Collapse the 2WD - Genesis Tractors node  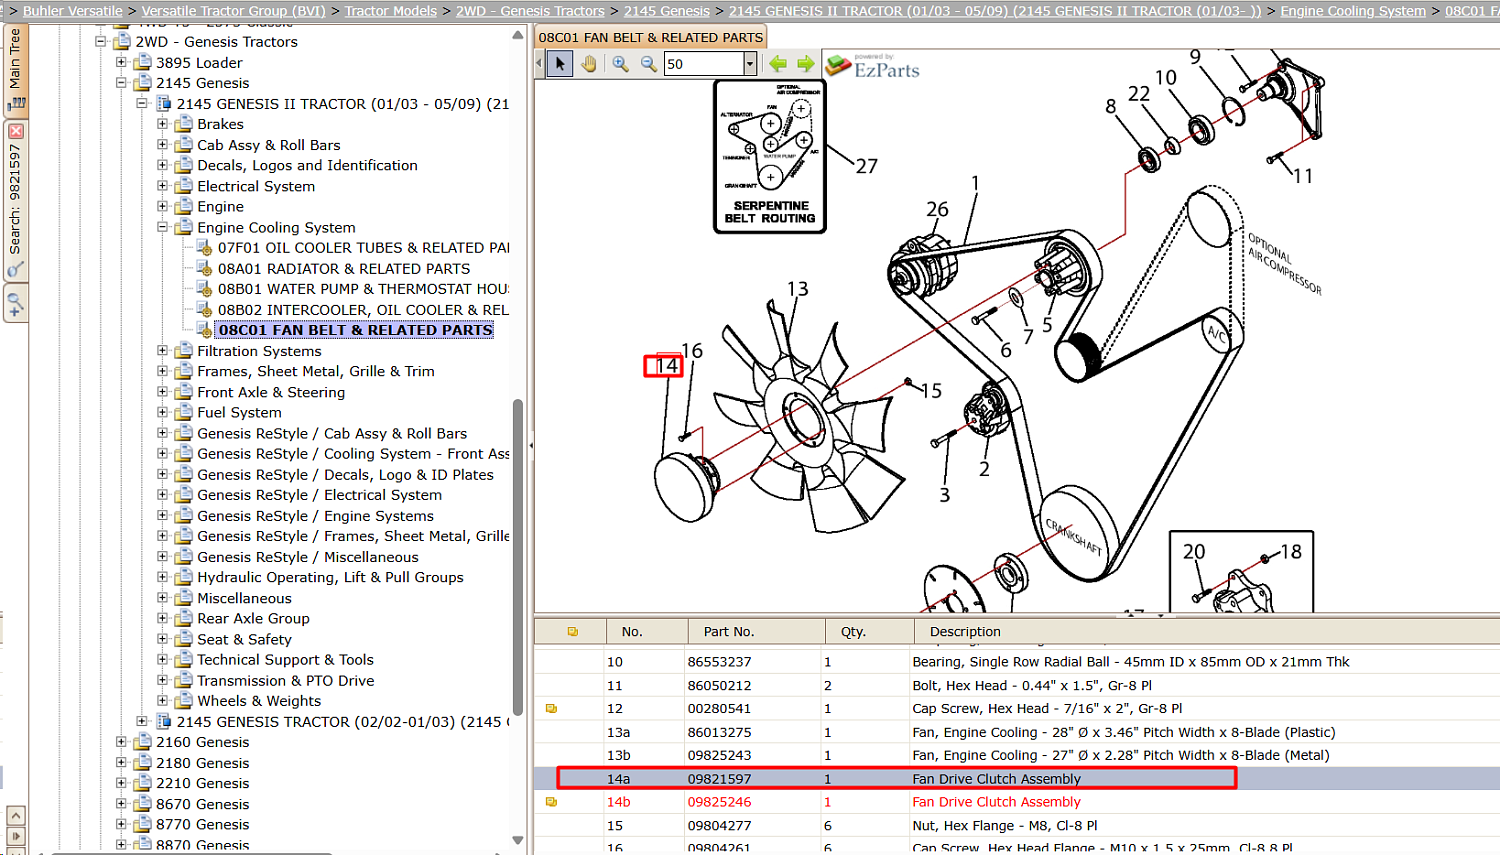101,42
